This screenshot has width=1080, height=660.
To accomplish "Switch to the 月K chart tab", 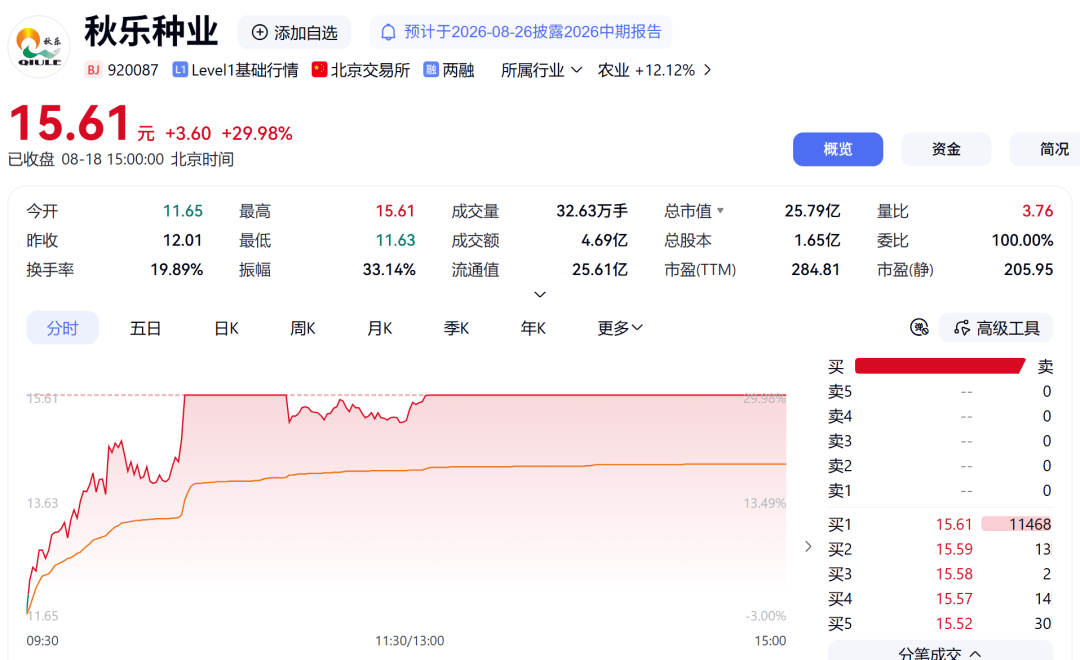I will coord(380,328).
